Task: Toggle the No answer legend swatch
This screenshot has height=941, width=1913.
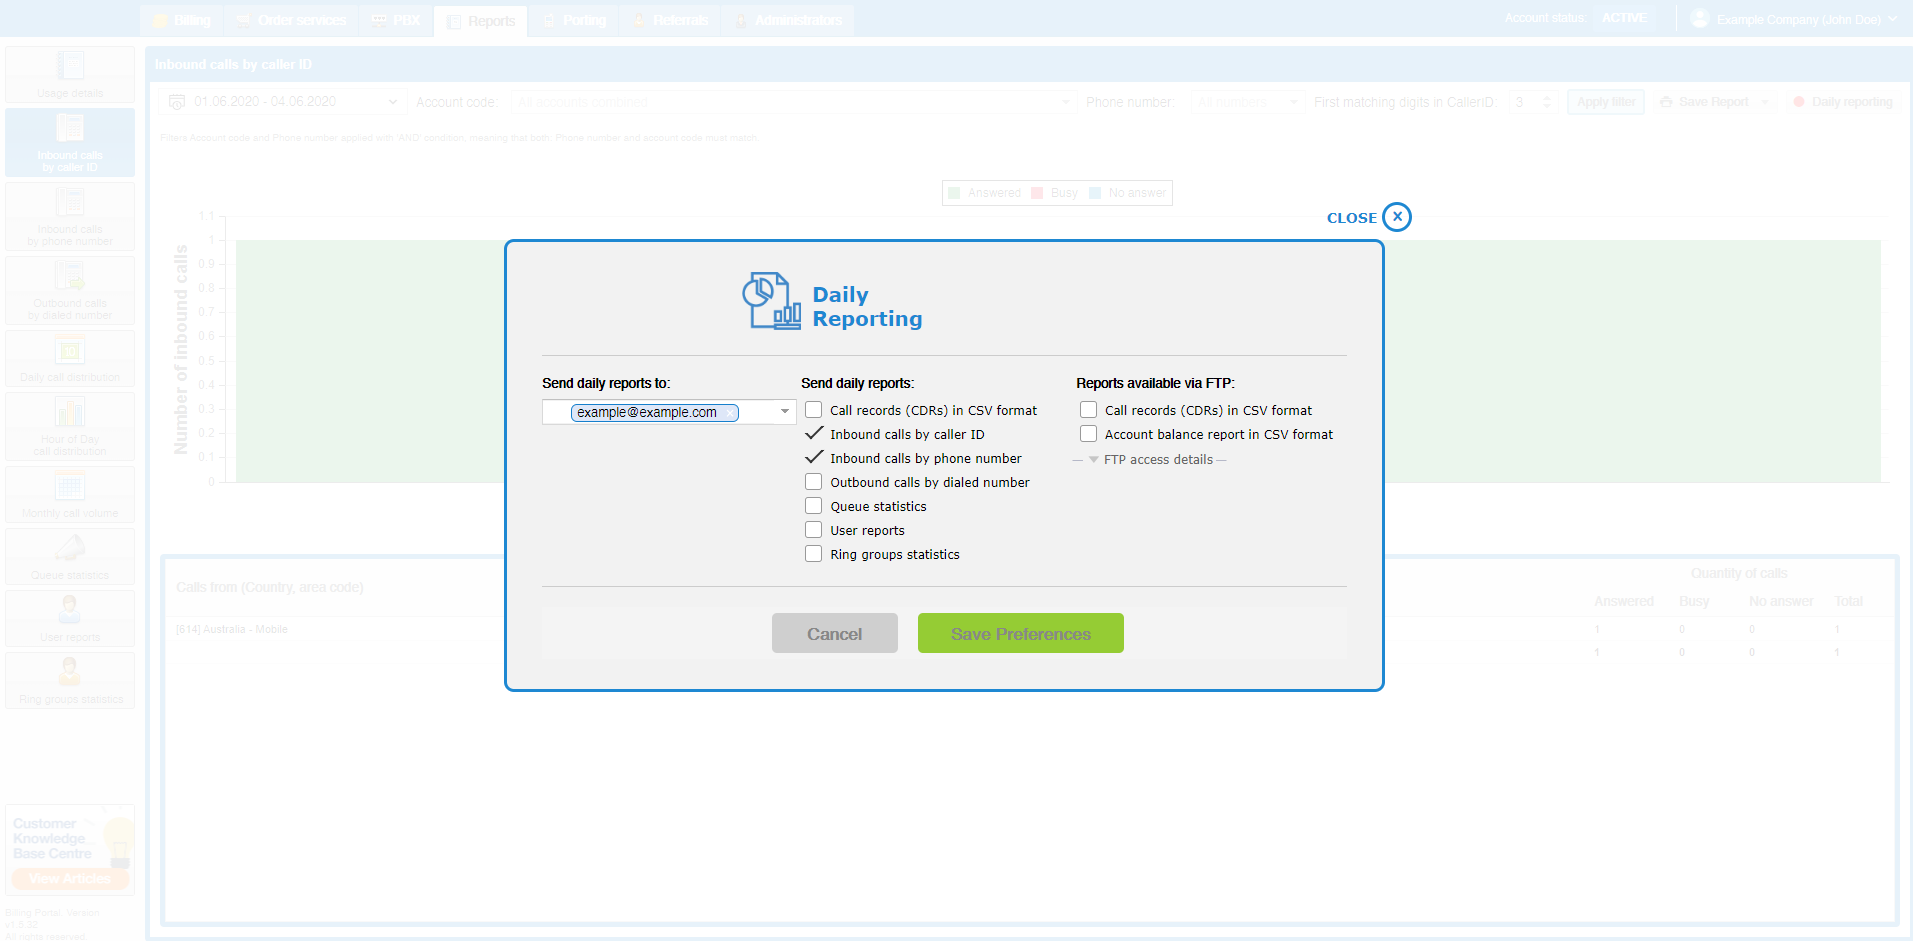Action: [x=1095, y=193]
